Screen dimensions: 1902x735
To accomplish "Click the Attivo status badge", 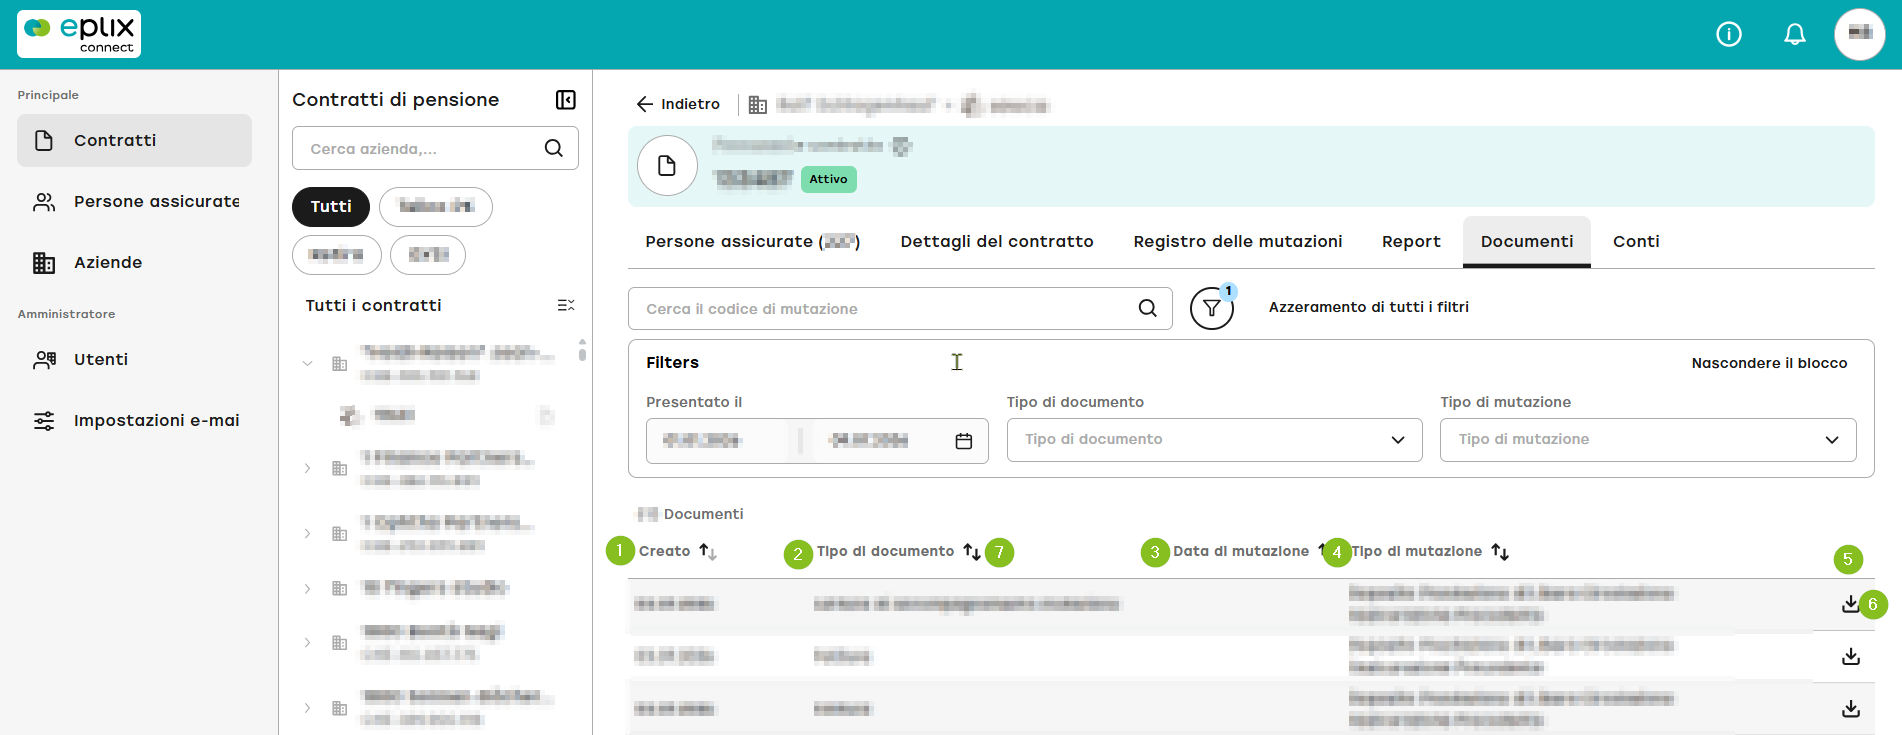I will pos(828,179).
